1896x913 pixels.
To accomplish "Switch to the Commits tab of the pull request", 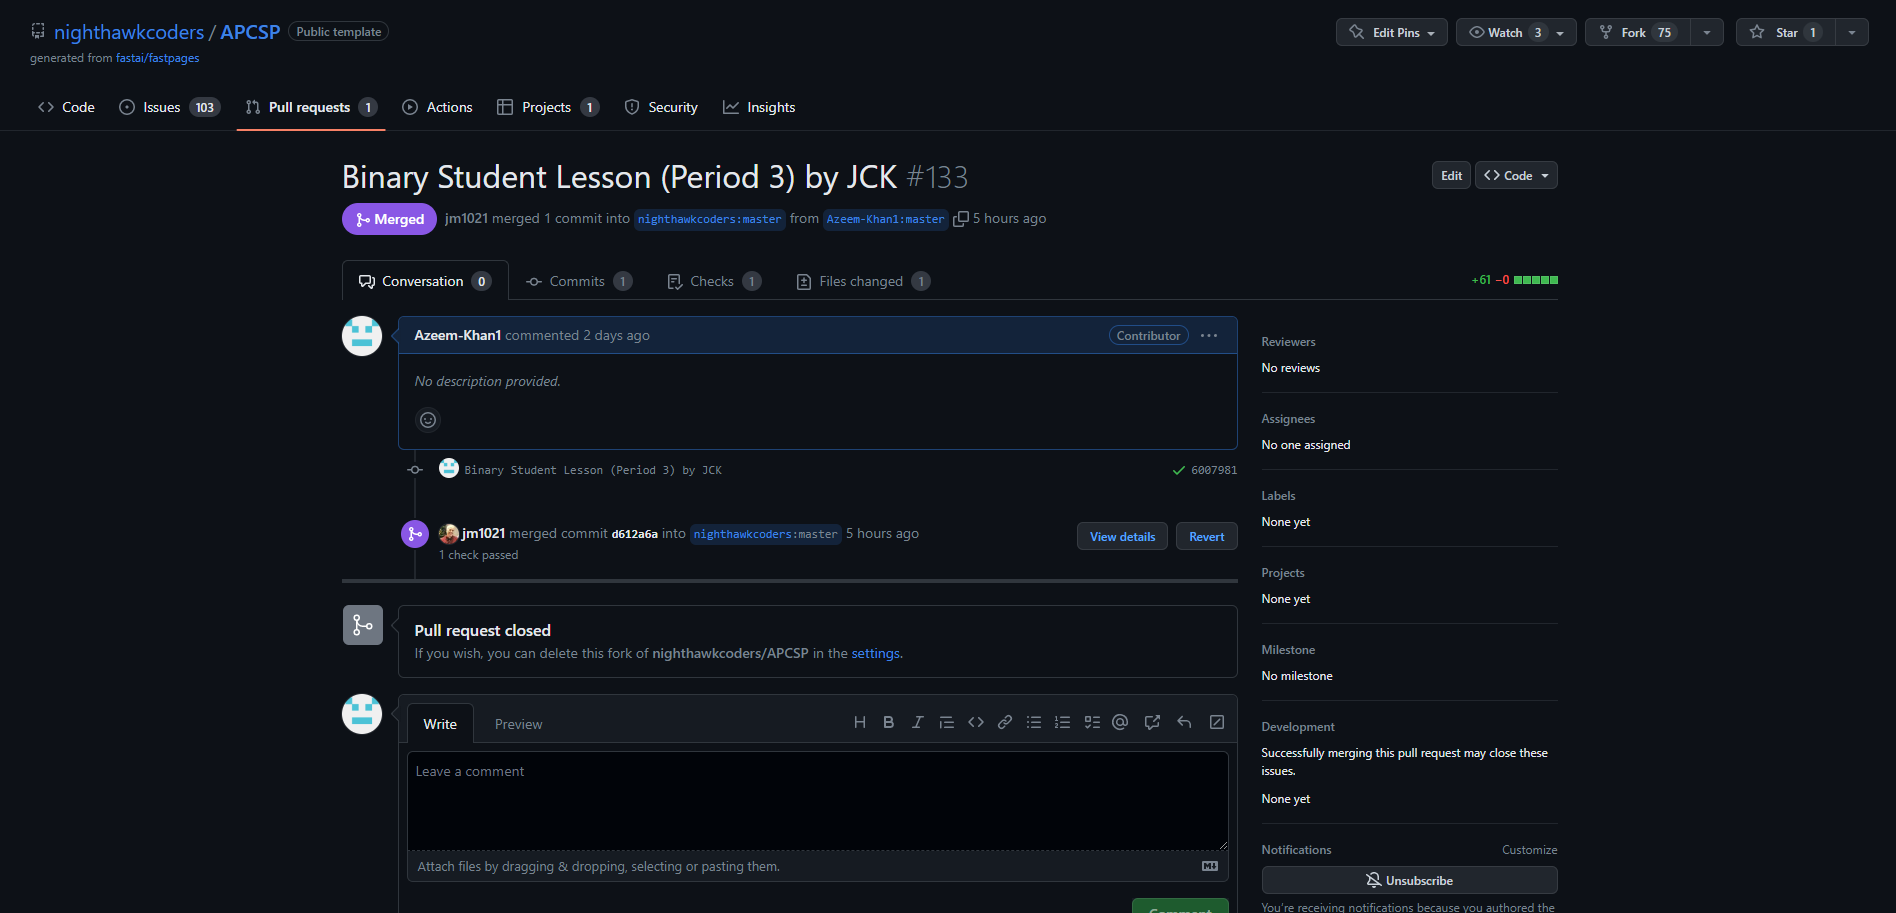I will click(579, 281).
